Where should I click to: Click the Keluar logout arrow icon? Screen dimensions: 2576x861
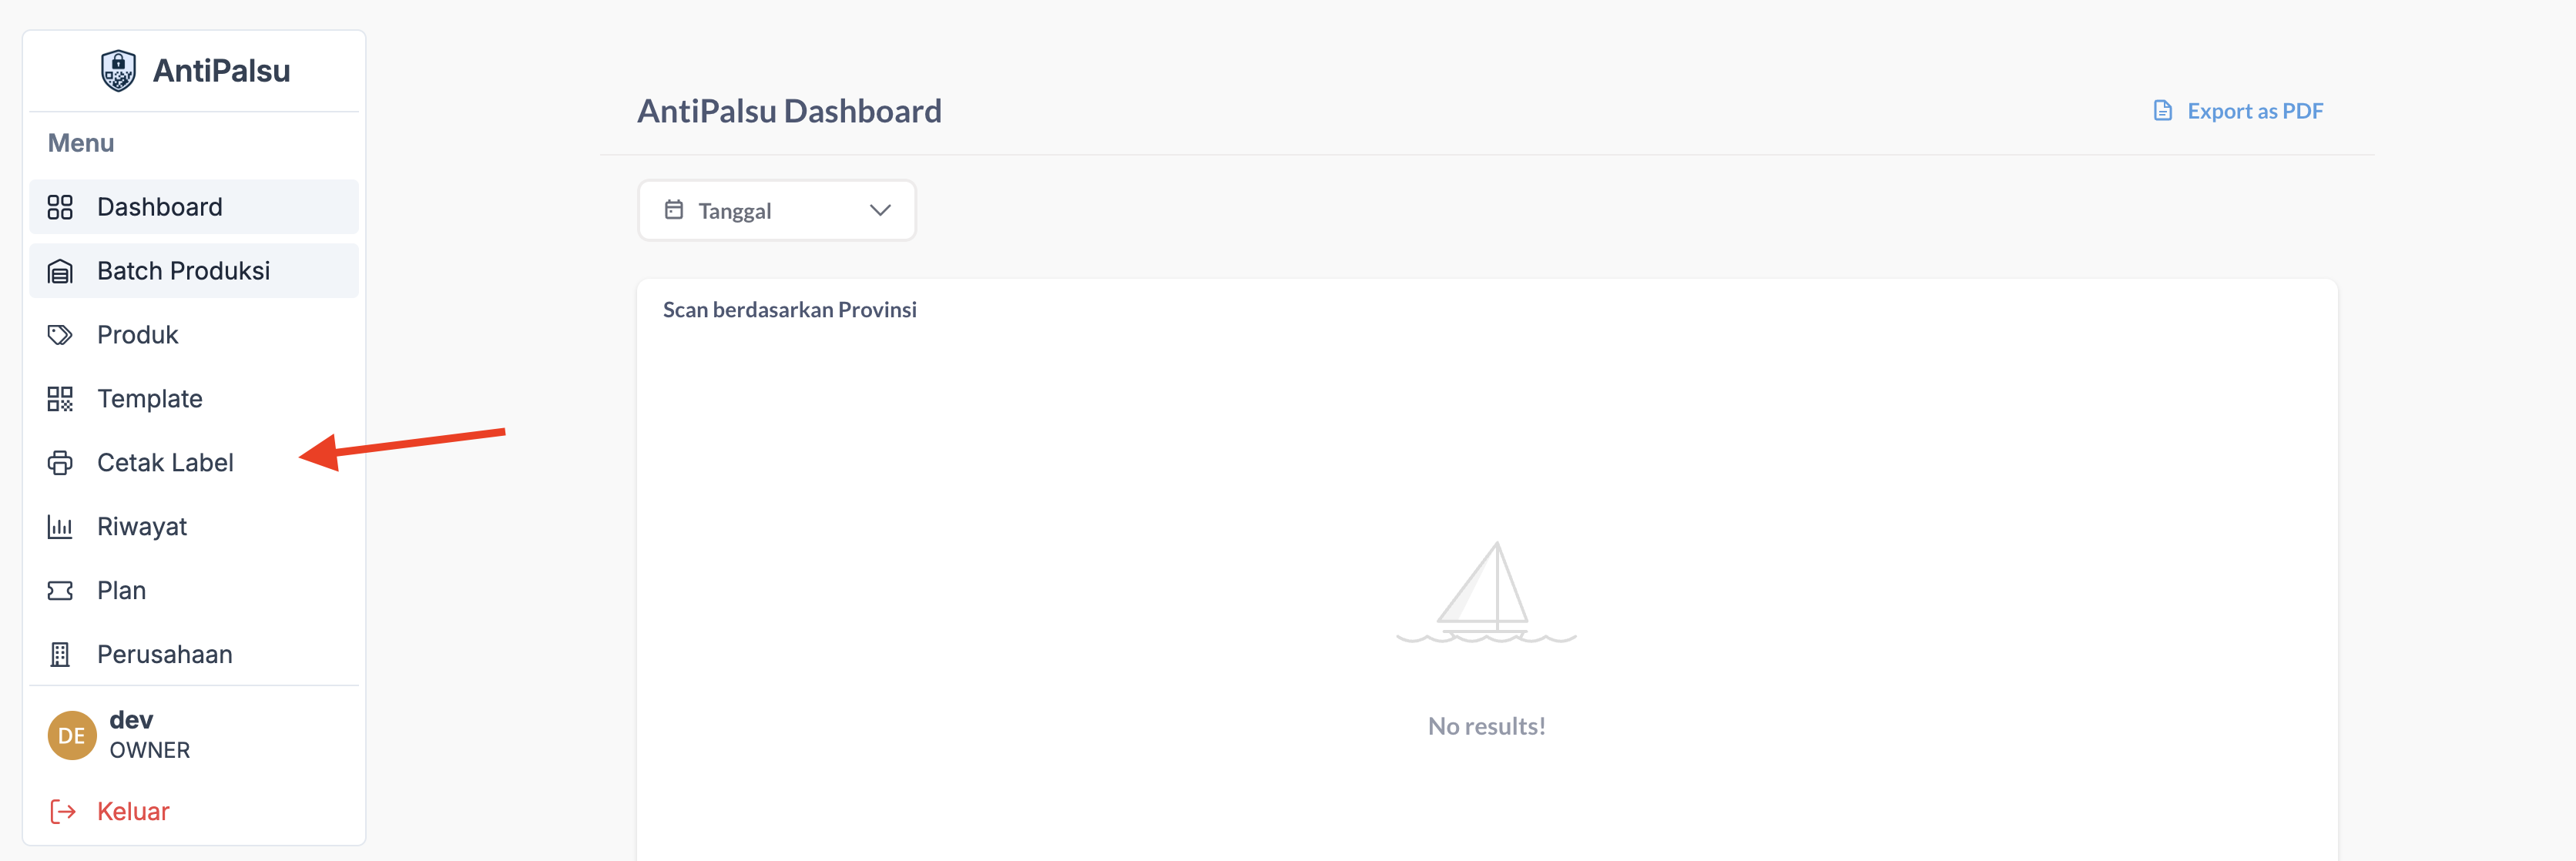pos(63,811)
